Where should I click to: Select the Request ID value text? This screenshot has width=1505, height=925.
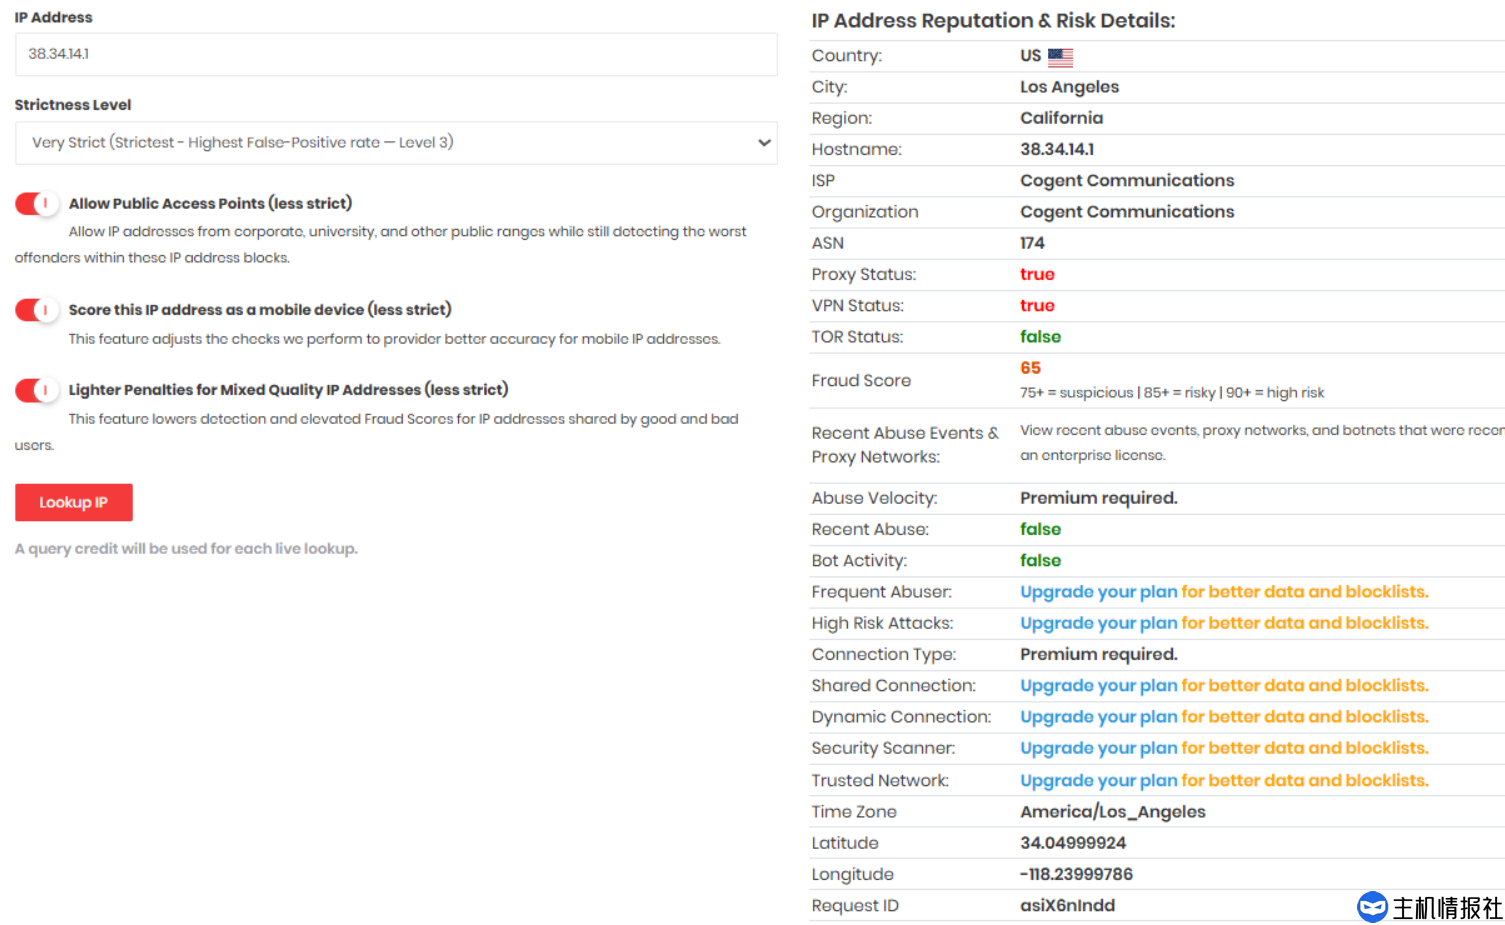tap(1067, 906)
